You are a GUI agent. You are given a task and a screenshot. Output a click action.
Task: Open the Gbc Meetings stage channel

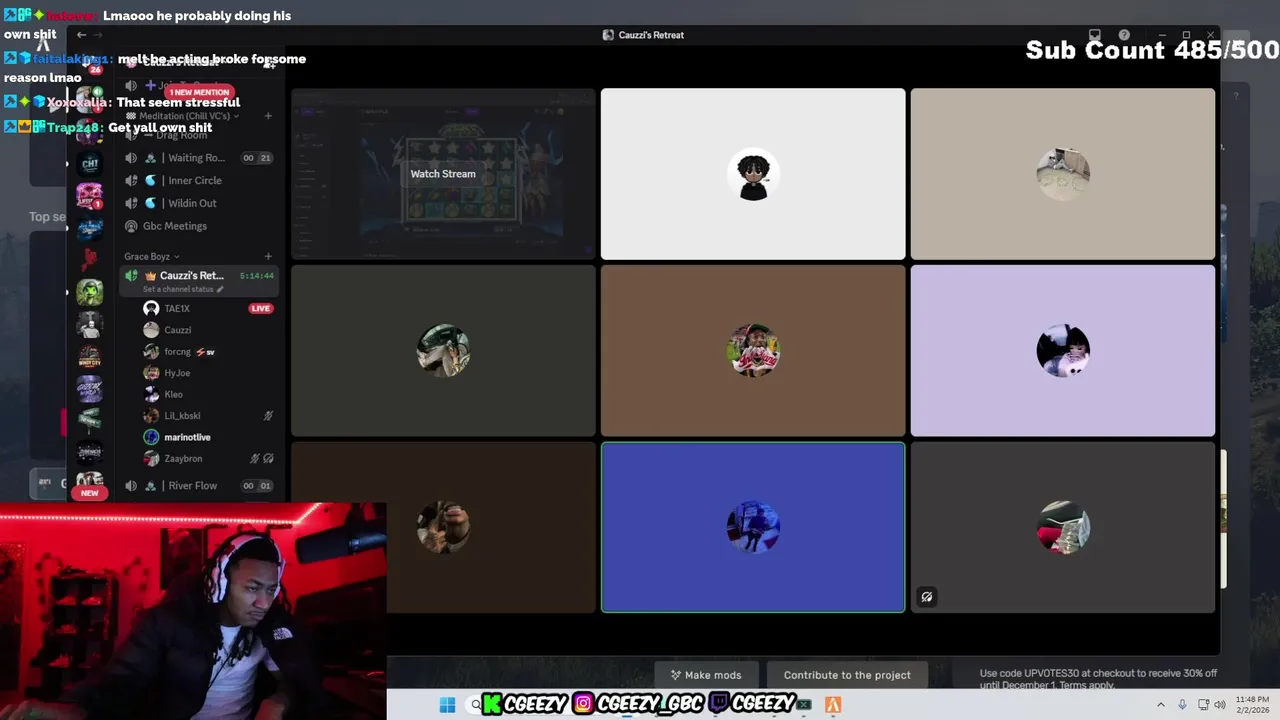[198, 226]
